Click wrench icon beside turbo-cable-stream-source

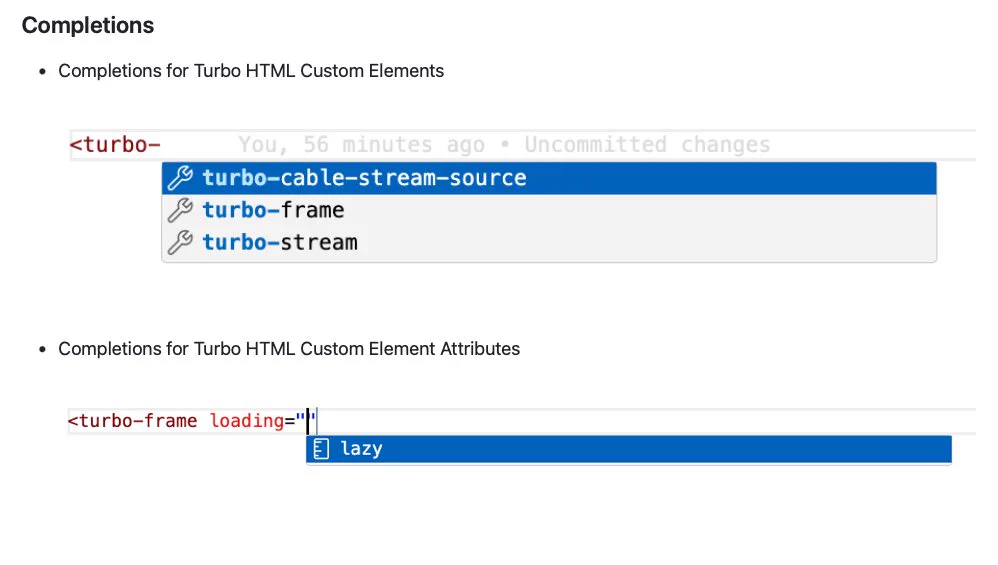pos(180,178)
